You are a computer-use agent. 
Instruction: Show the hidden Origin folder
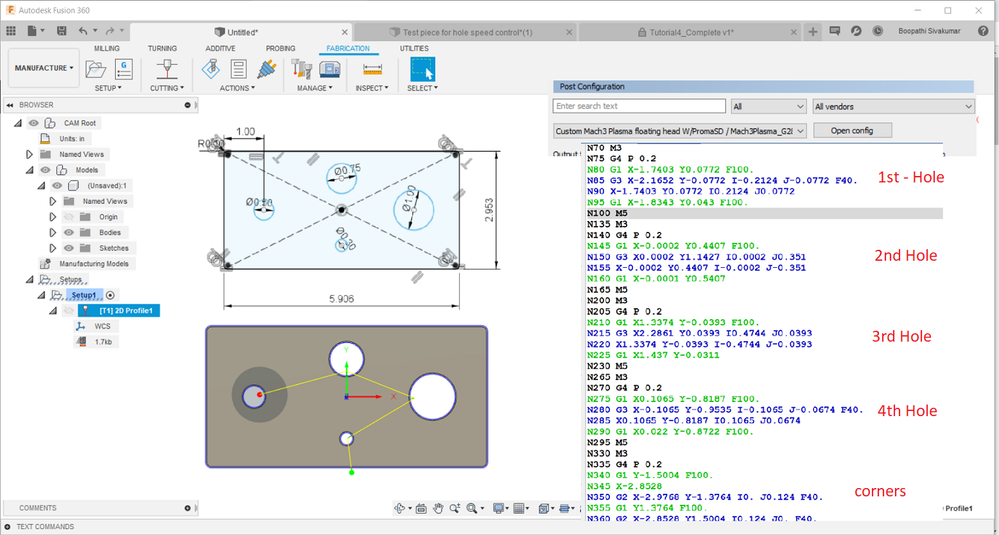pyautogui.click(x=69, y=217)
